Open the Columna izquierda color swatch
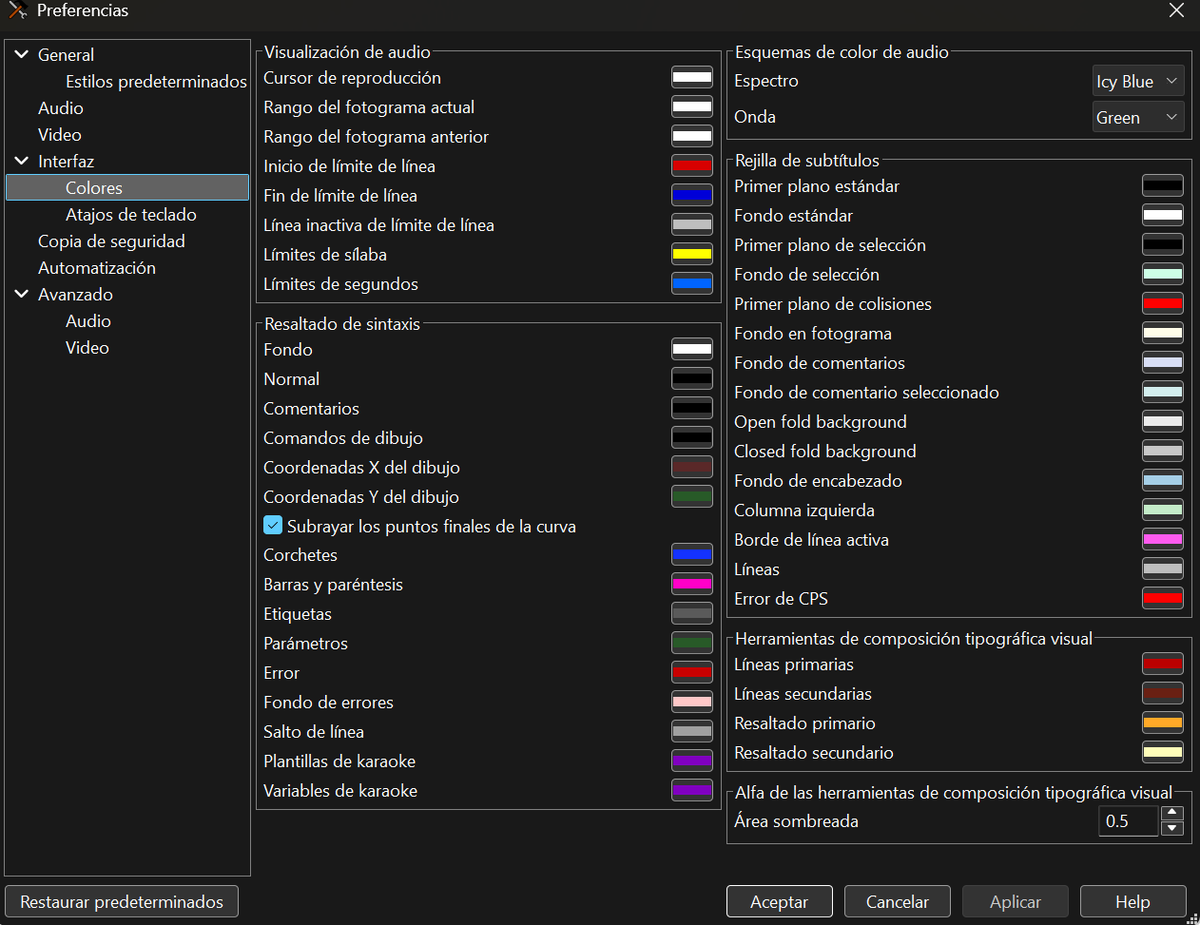Screen dimensions: 1200x925 click(1163, 511)
